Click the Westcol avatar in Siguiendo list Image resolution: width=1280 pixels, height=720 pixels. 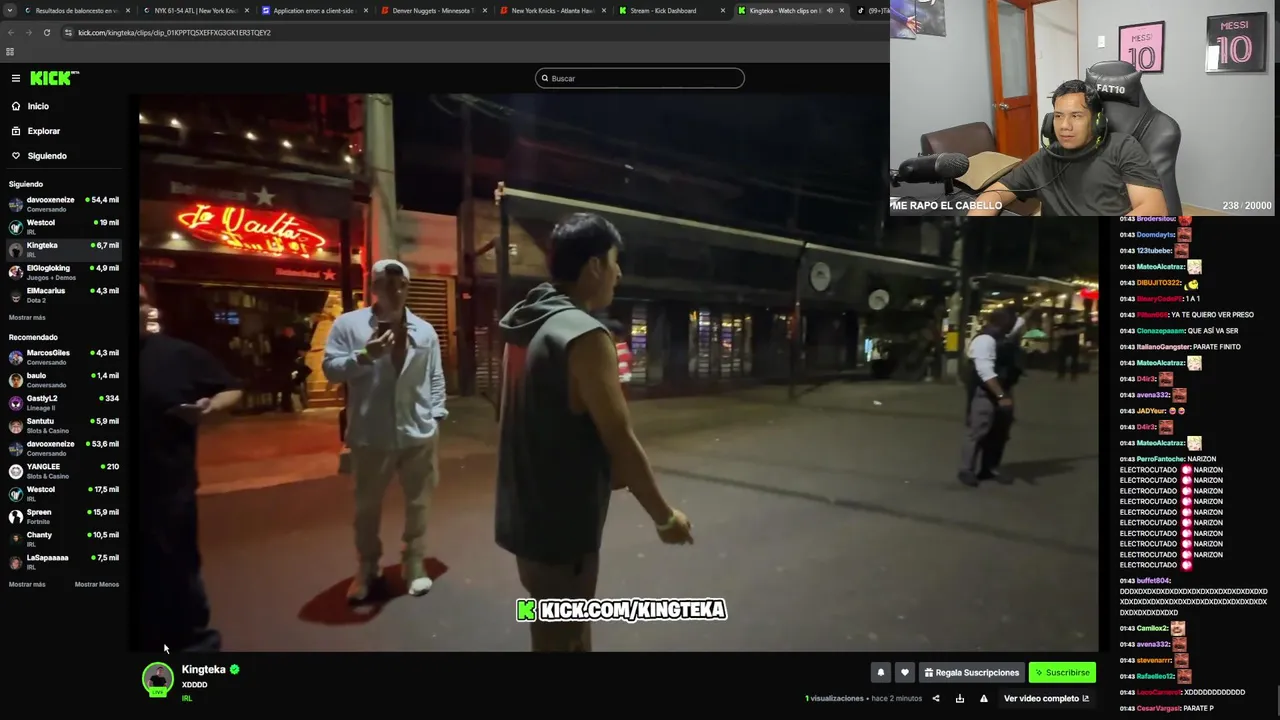click(x=16, y=226)
